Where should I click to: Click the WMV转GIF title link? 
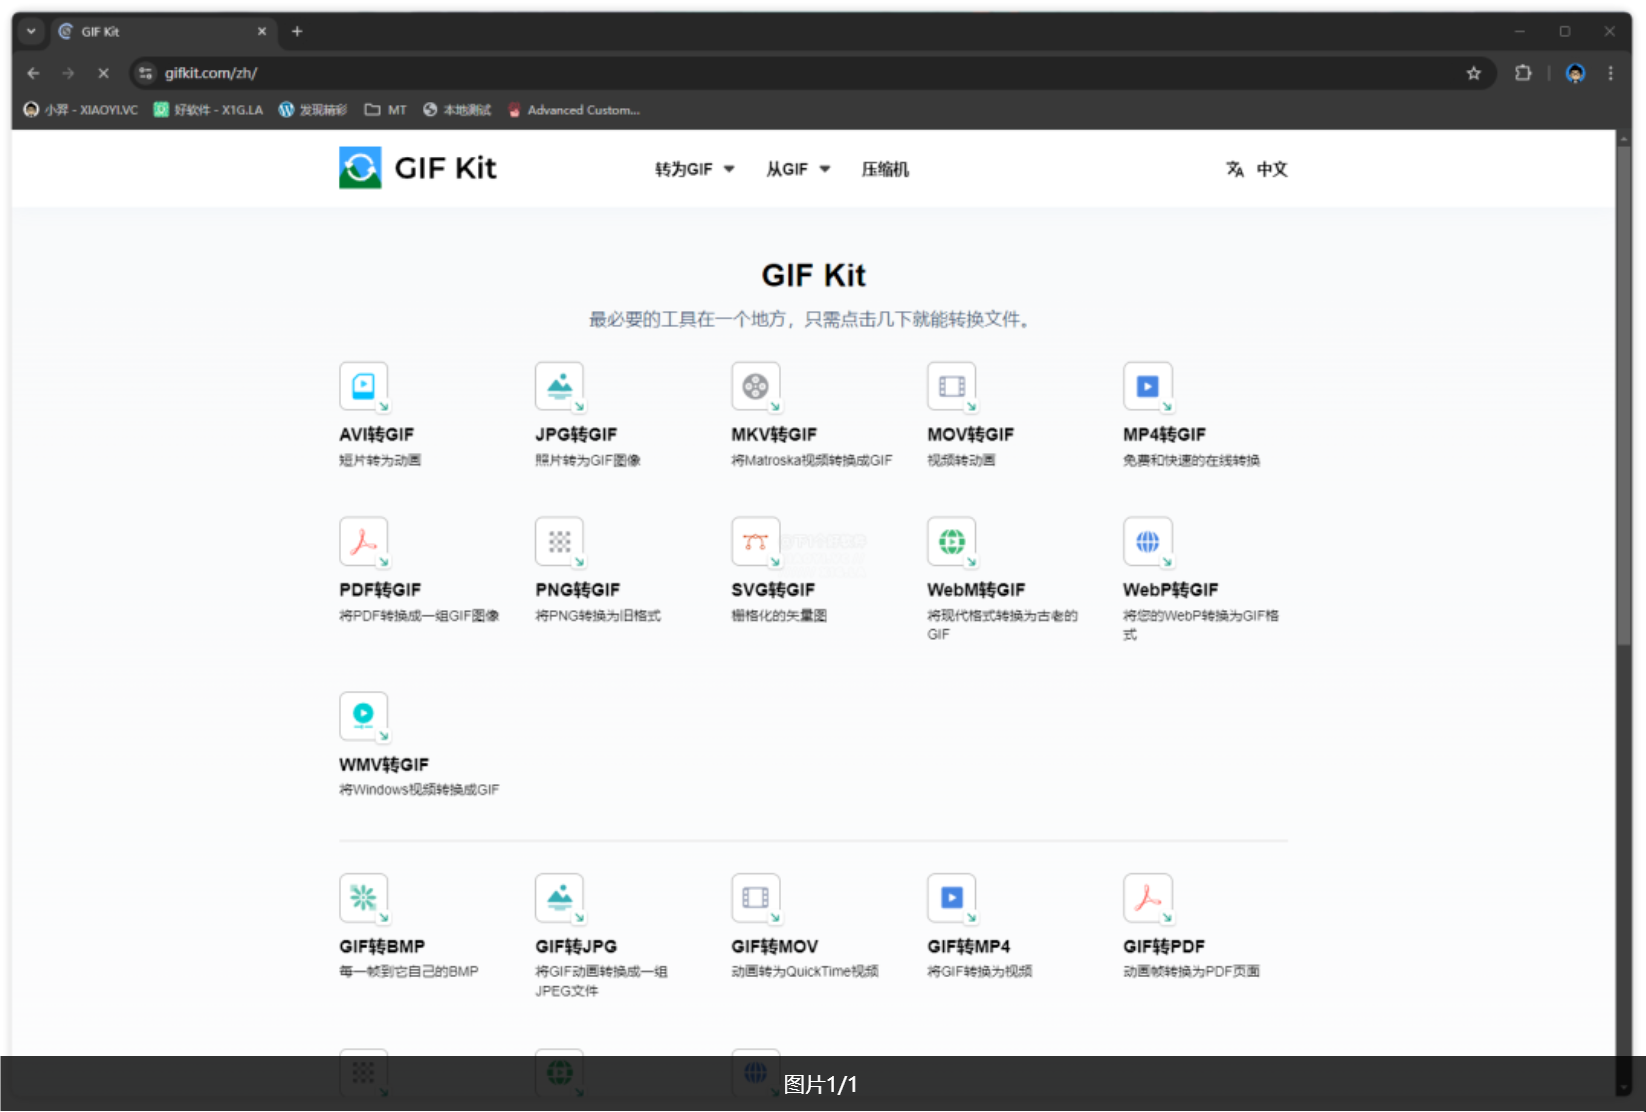384,764
